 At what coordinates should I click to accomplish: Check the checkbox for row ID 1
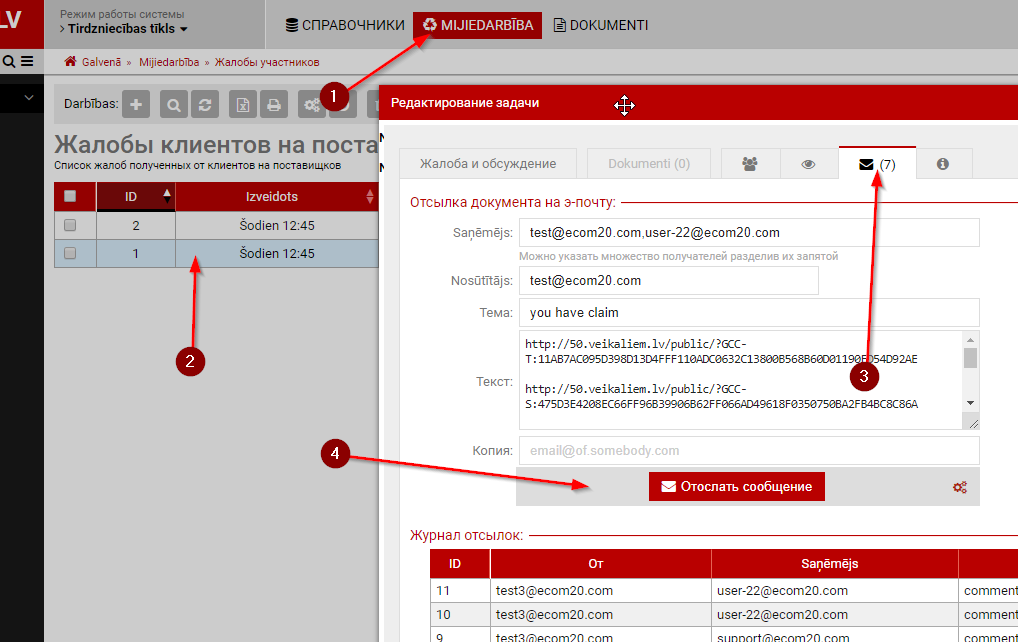[x=70, y=253]
